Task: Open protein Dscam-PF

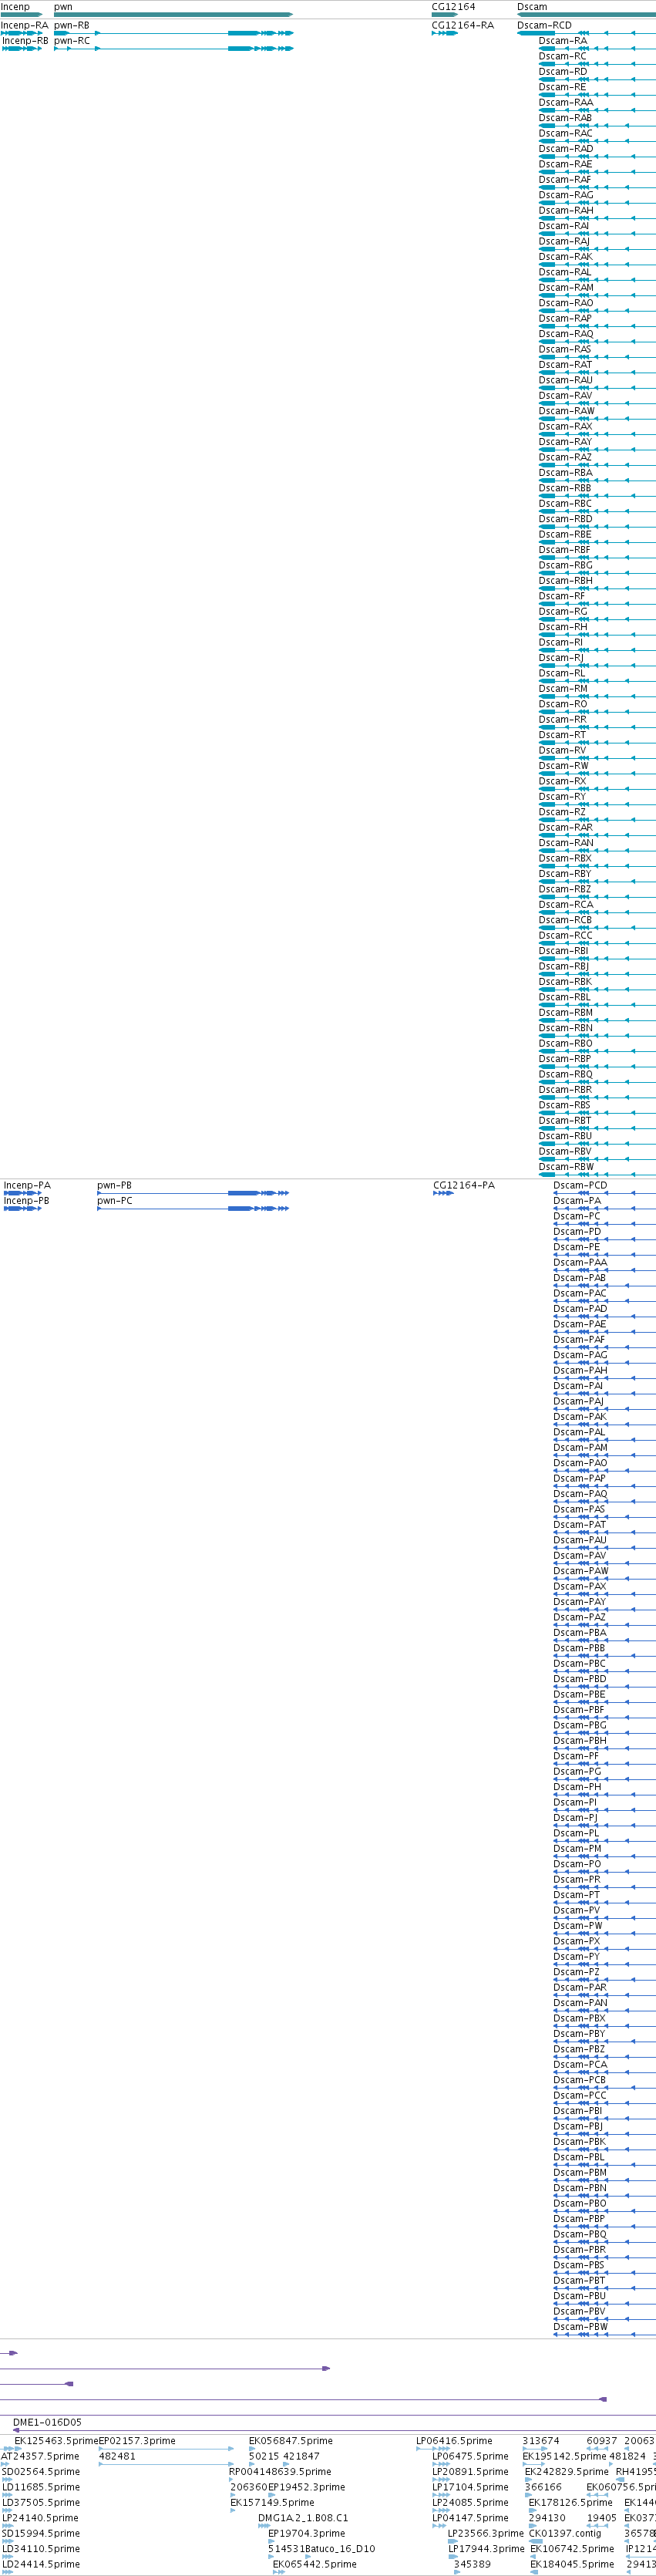Action: (x=576, y=1756)
